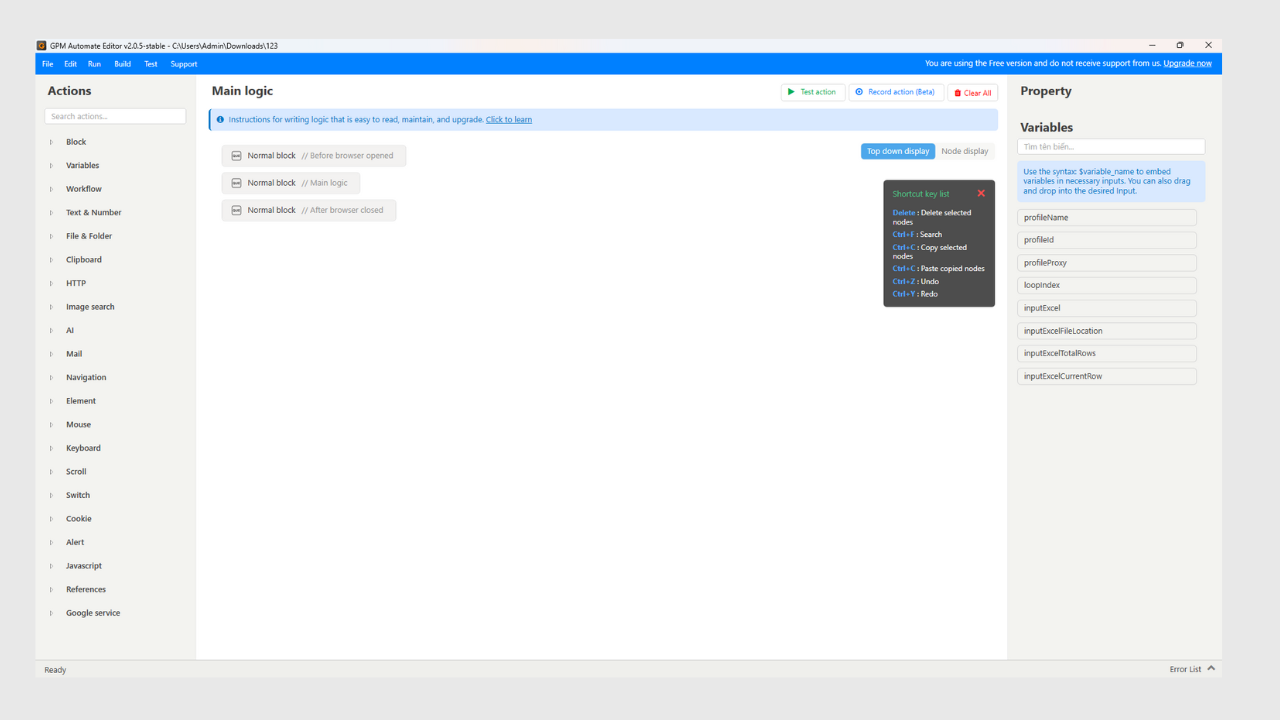Image resolution: width=1280 pixels, height=720 pixels.
Task: Open the Run menu
Action: pyautogui.click(x=94, y=63)
